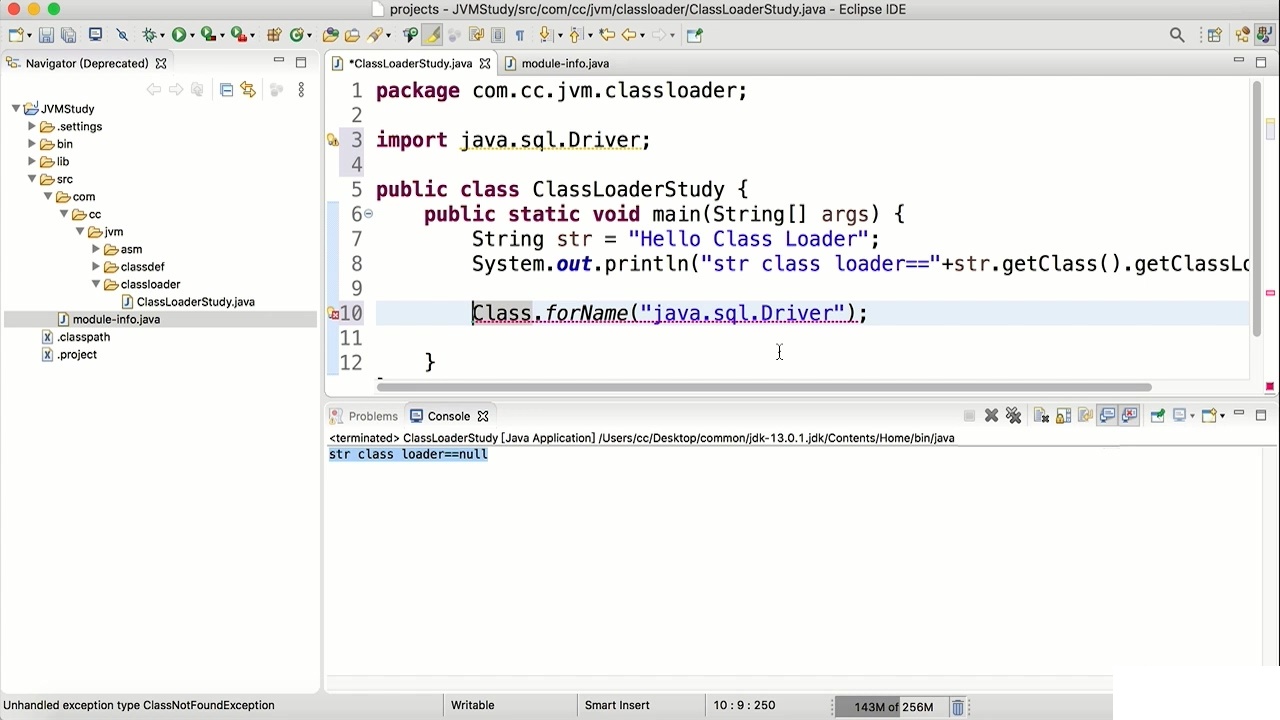Click the editor horizontal scrollbar
The height and width of the screenshot is (720, 1280).
pyautogui.click(x=765, y=387)
